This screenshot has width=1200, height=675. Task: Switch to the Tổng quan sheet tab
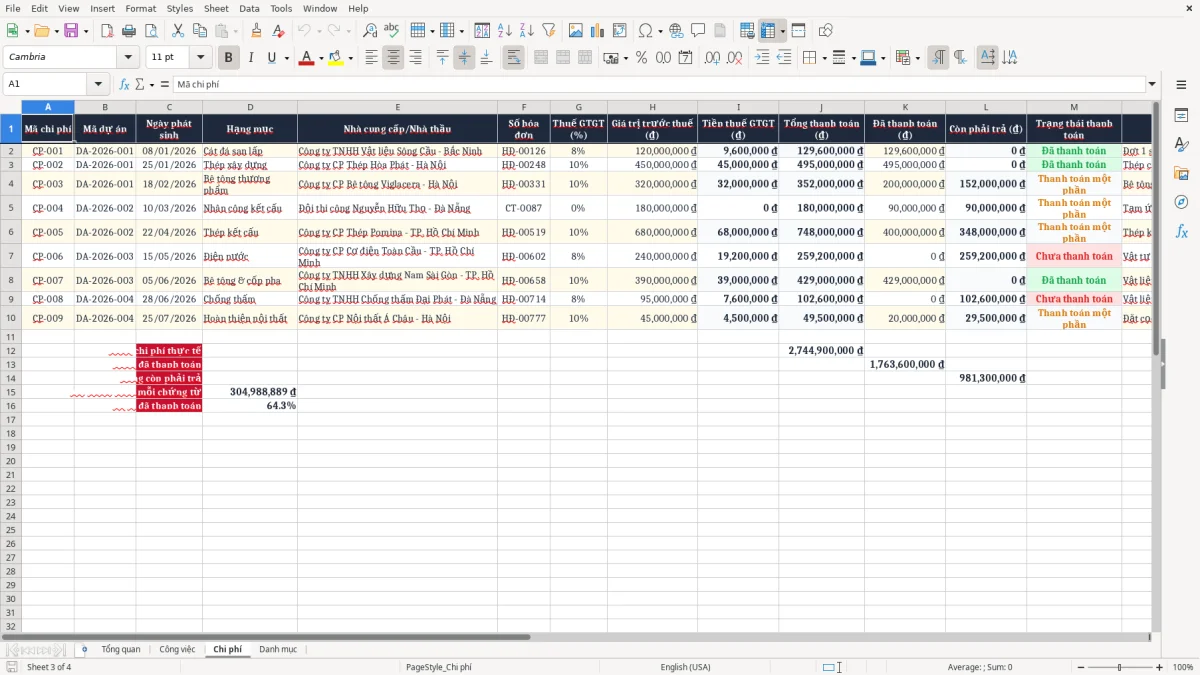click(x=121, y=649)
